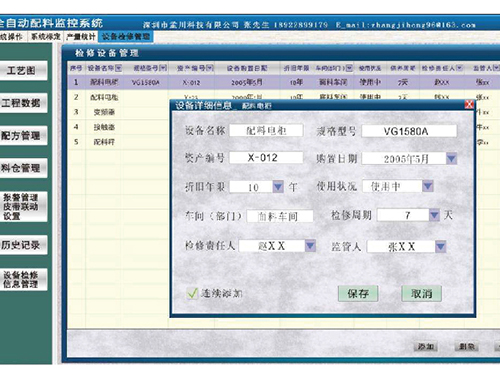Click the 保存 button
500x375 pixels.
coord(358,294)
